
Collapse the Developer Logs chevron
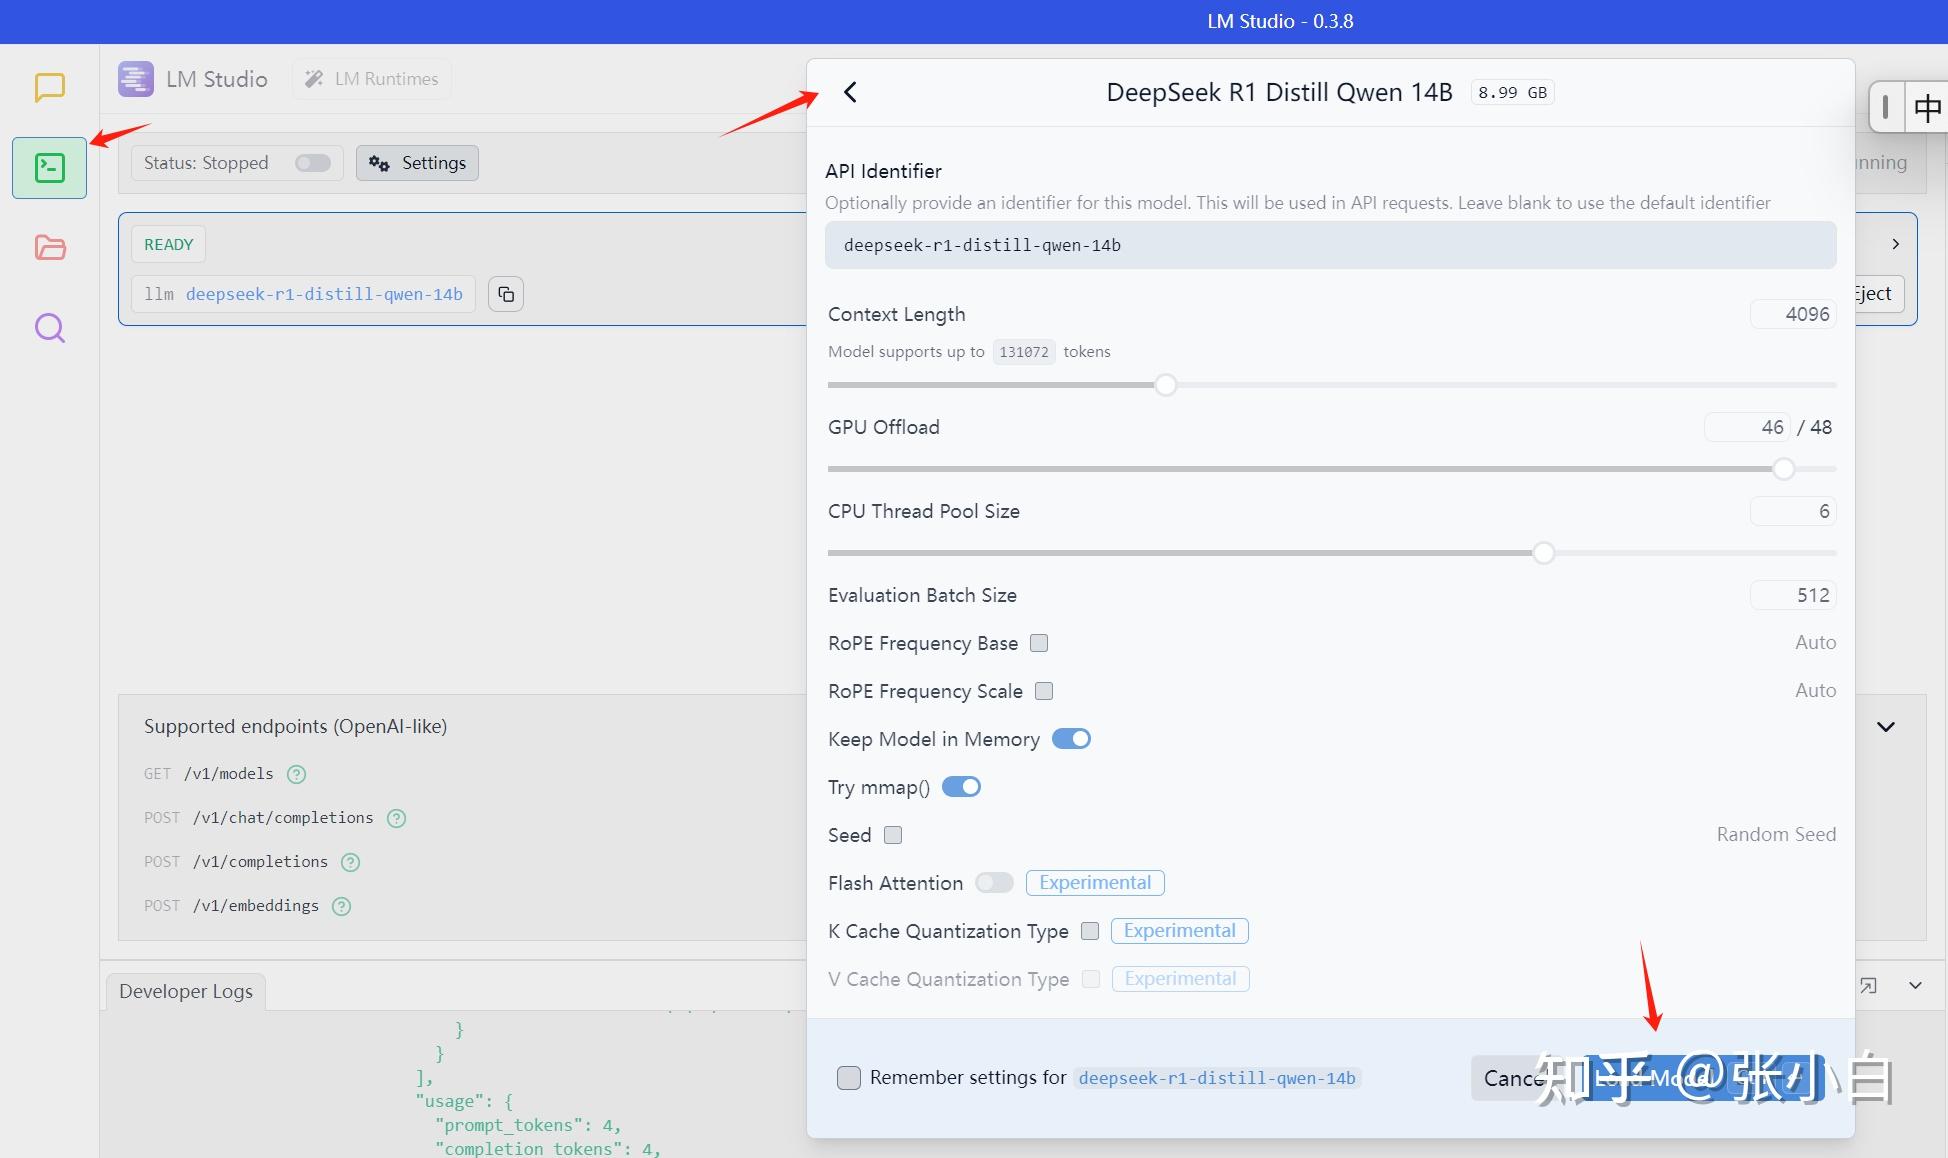tap(1915, 986)
